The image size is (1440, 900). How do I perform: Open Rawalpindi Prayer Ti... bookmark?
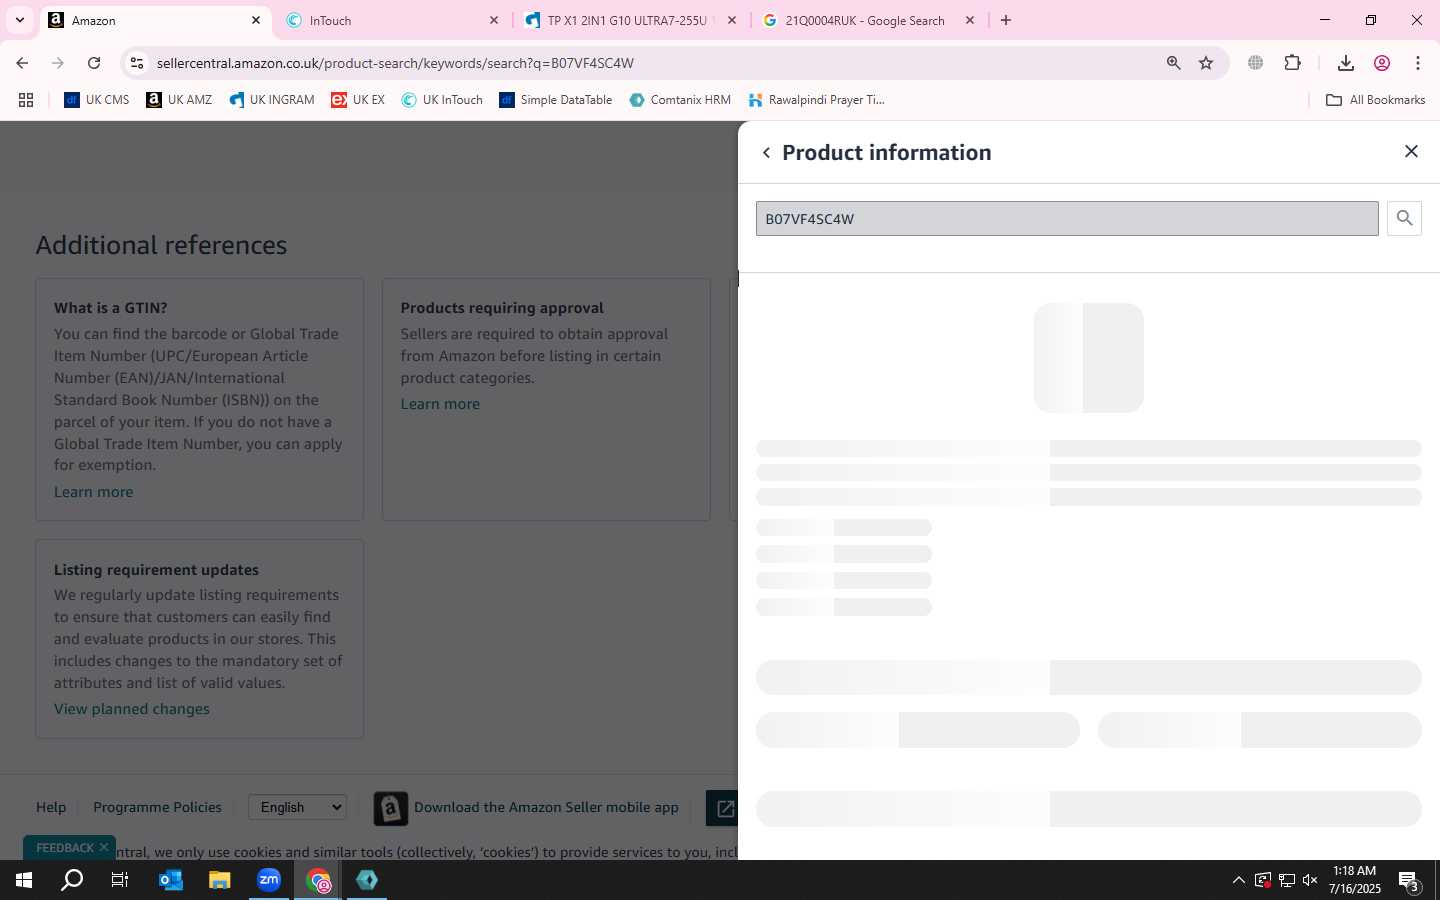pos(816,100)
